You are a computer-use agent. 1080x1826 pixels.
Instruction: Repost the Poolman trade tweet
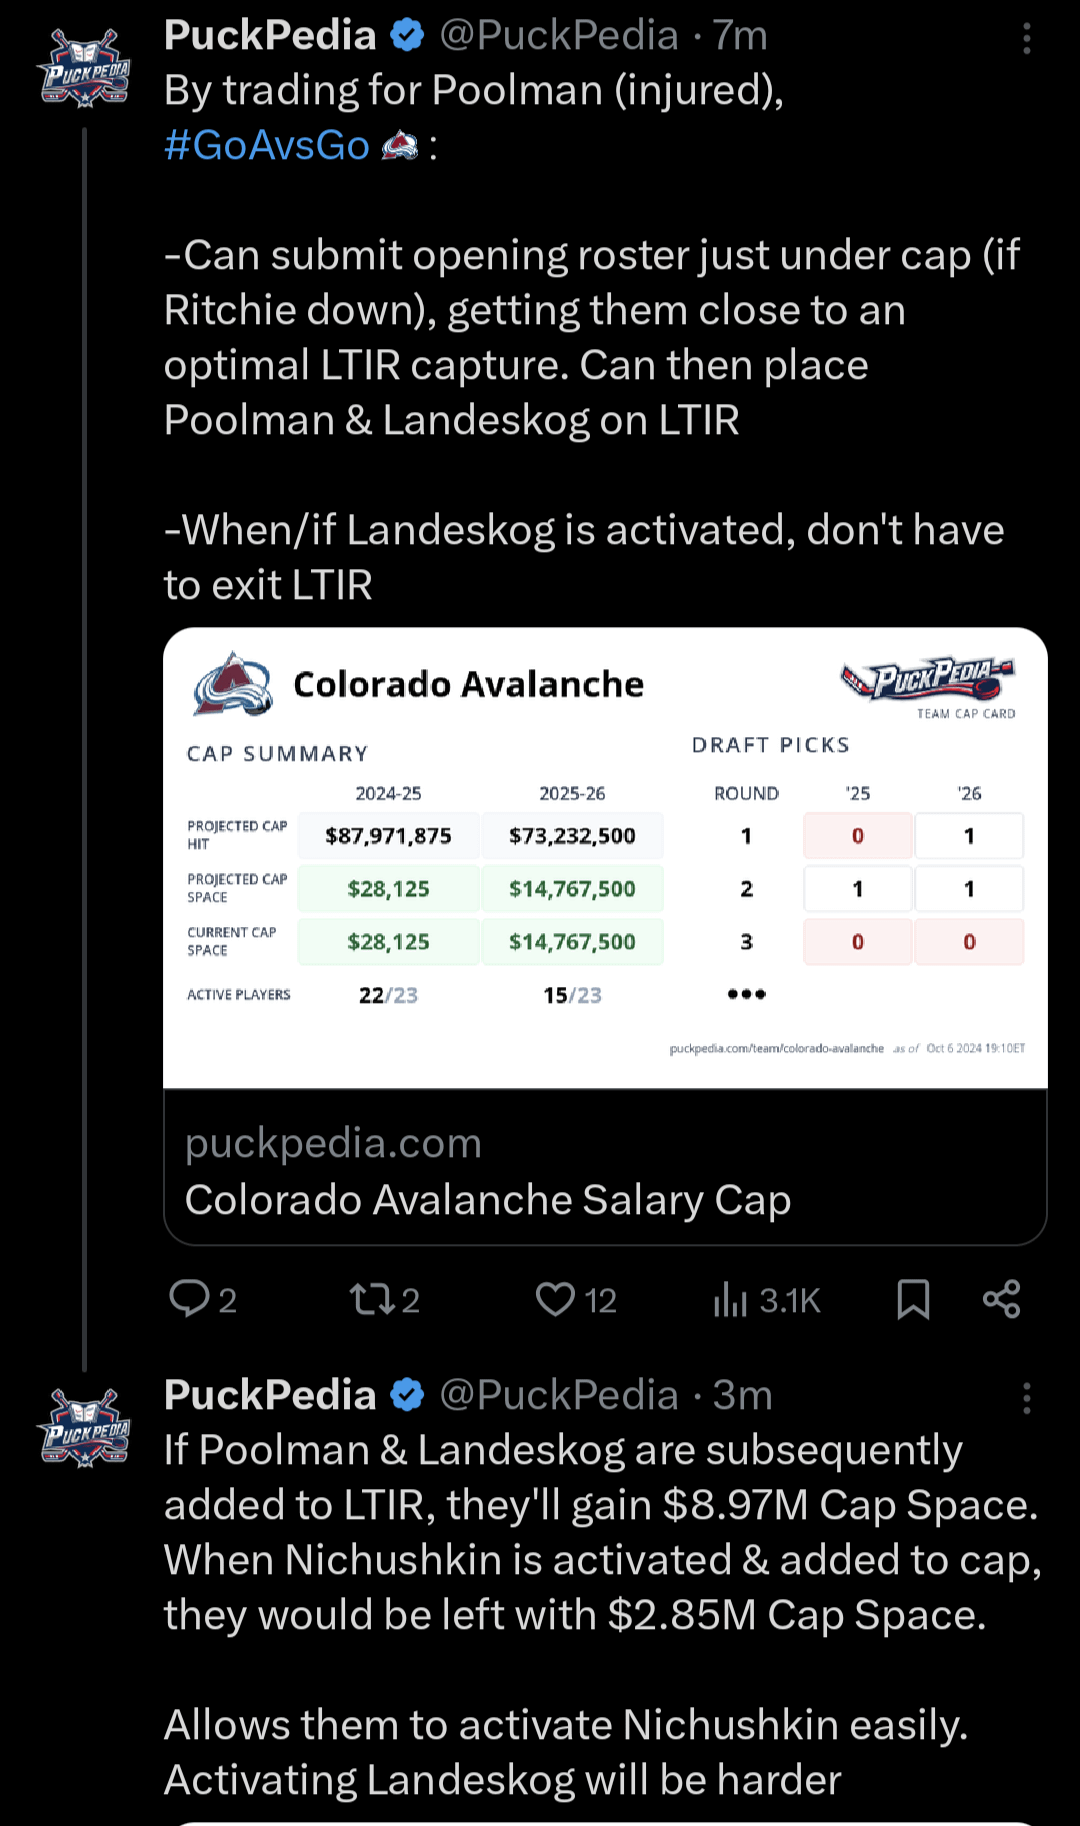372,1299
